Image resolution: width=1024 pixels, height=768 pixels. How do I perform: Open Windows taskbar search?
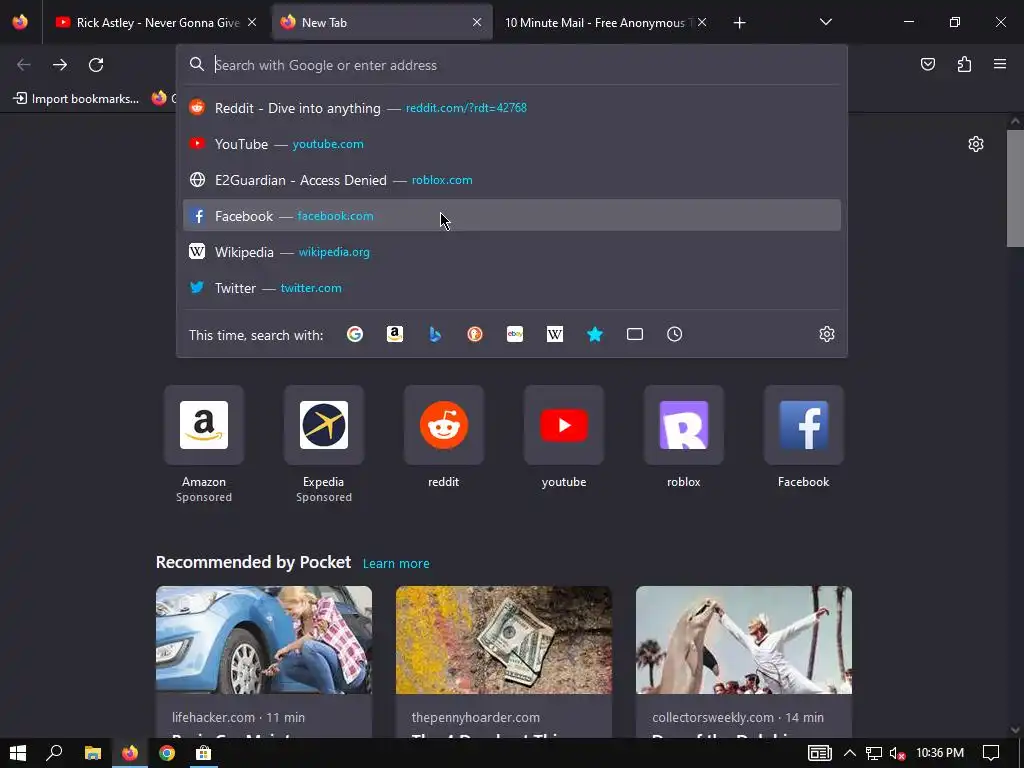pyautogui.click(x=55, y=753)
